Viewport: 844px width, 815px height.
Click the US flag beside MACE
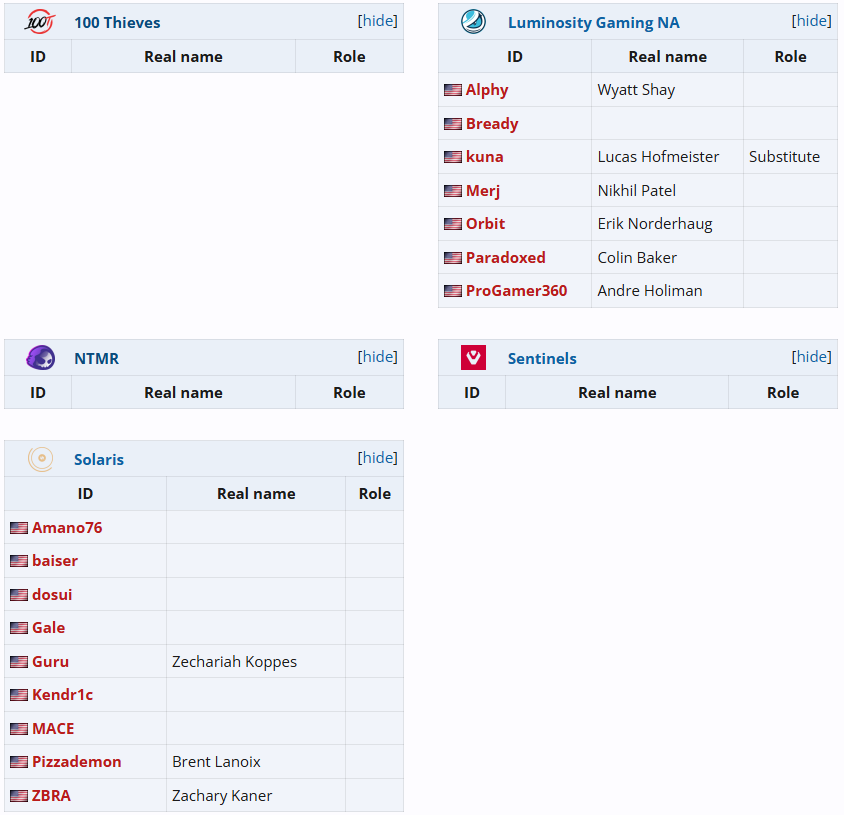point(19,729)
